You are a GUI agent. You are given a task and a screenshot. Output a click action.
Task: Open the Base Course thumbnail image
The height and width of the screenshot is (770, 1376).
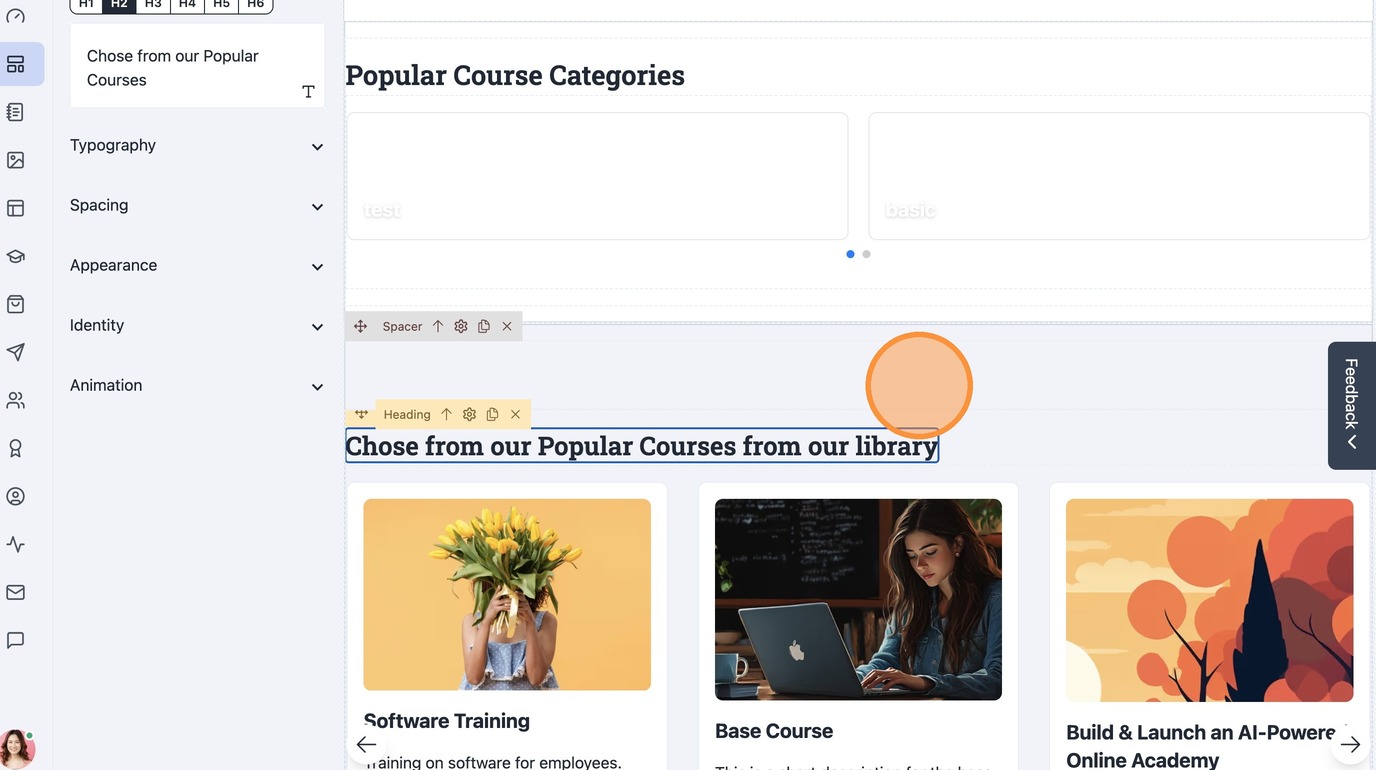[858, 600]
